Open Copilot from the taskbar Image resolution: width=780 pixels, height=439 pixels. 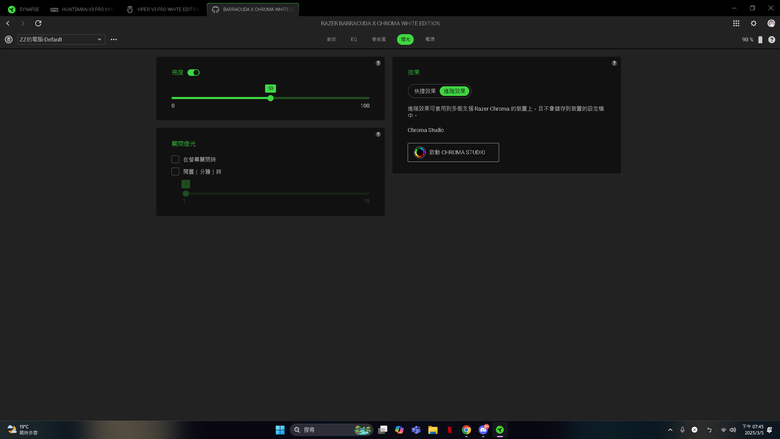pyautogui.click(x=399, y=430)
